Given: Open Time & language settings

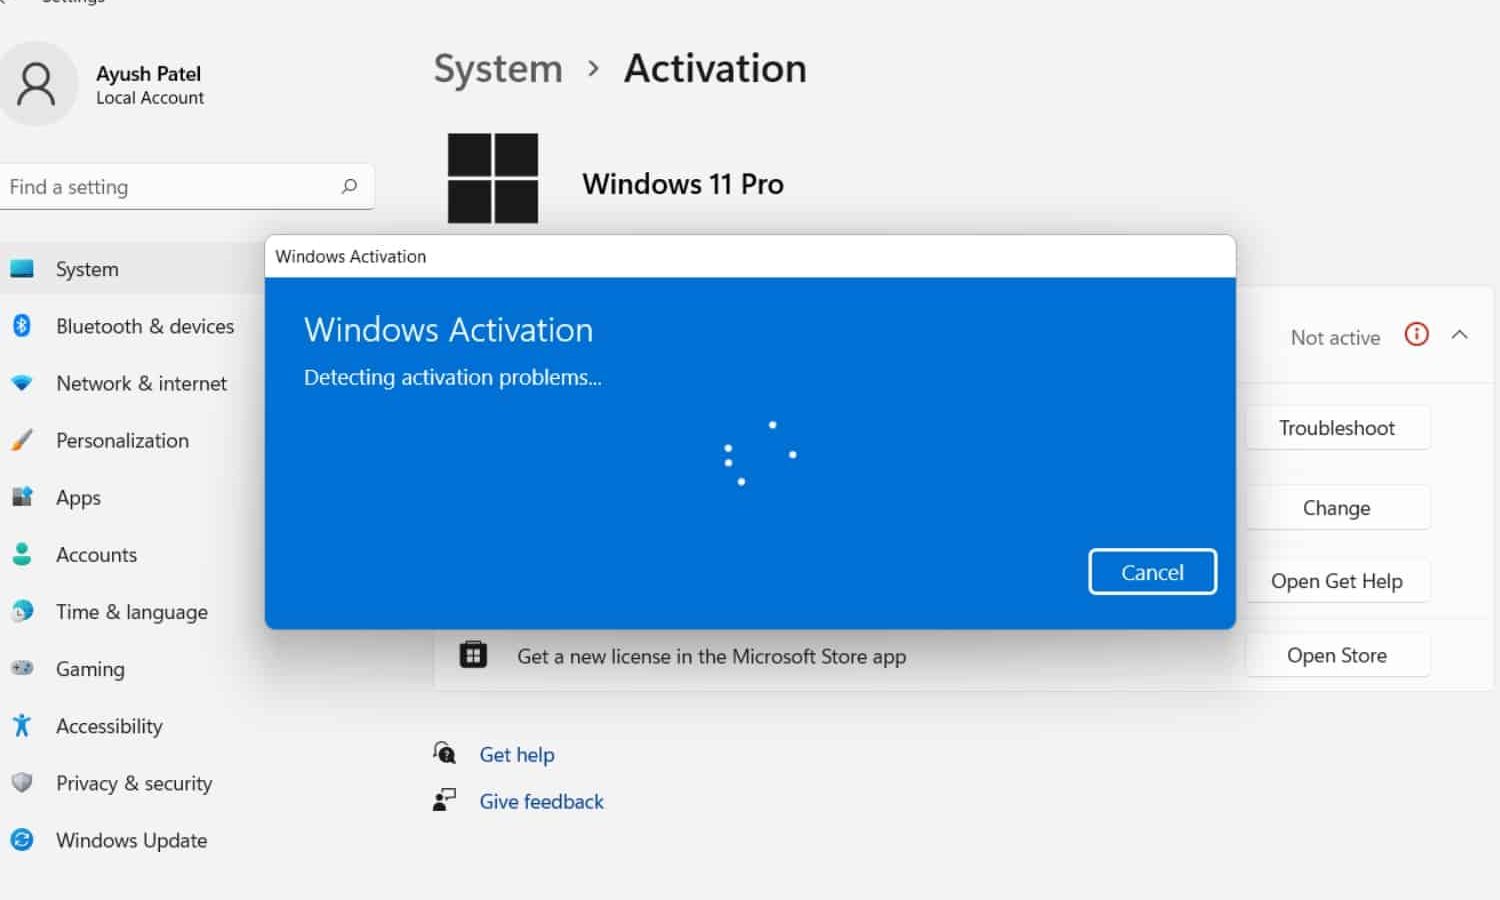Looking at the screenshot, I should tap(132, 611).
